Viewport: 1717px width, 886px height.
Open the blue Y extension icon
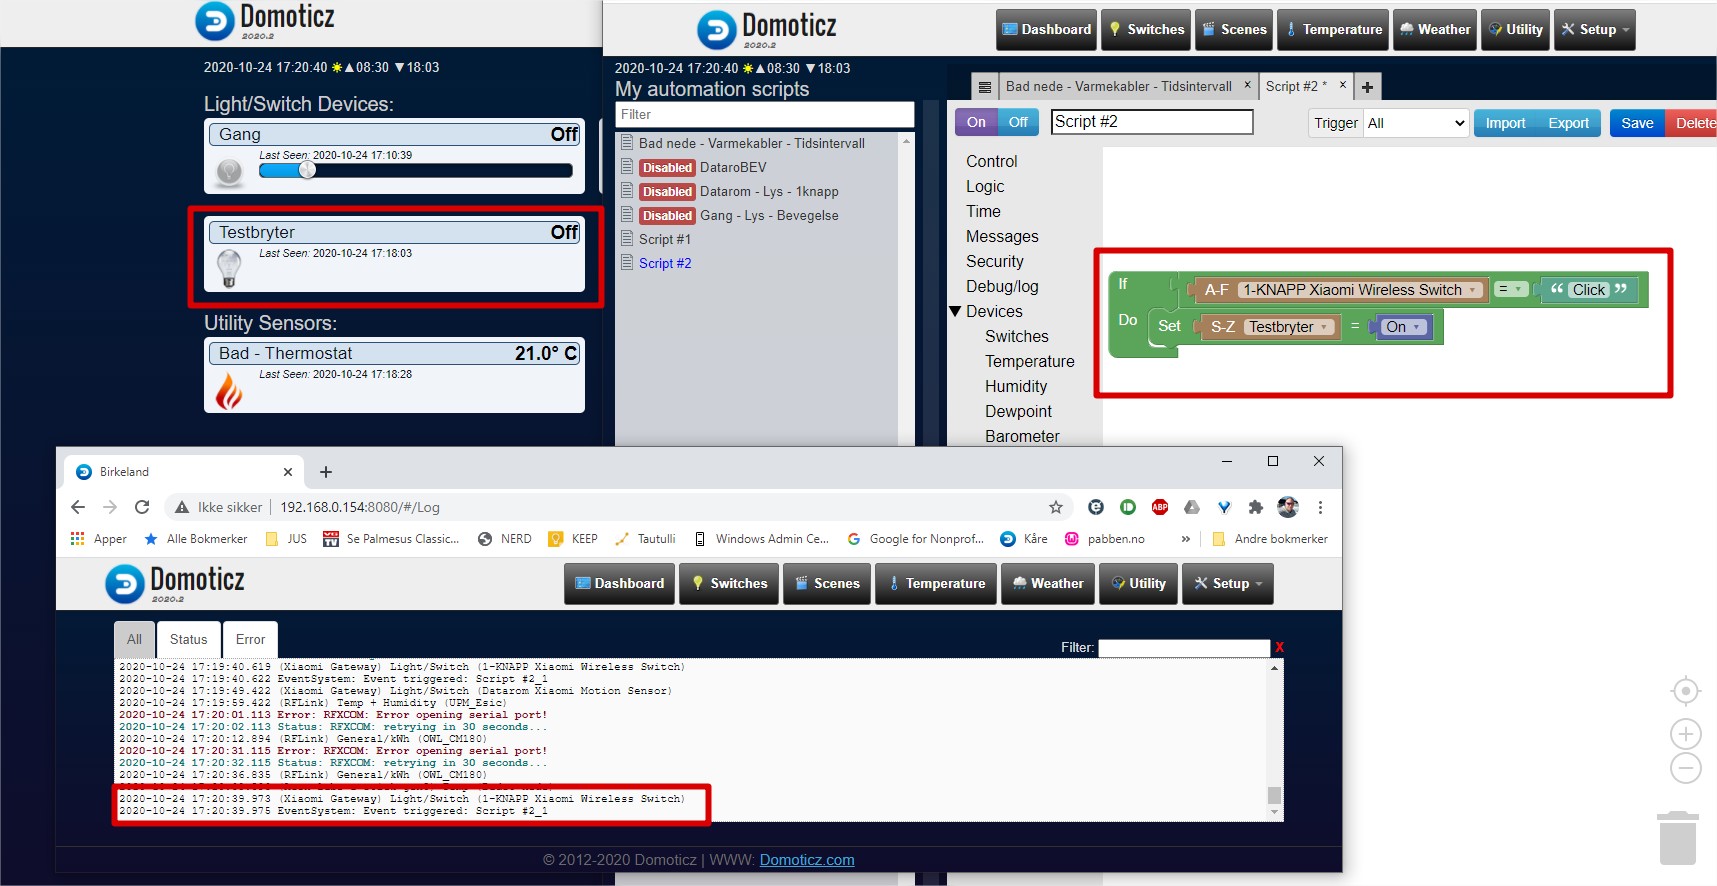[x=1224, y=507]
